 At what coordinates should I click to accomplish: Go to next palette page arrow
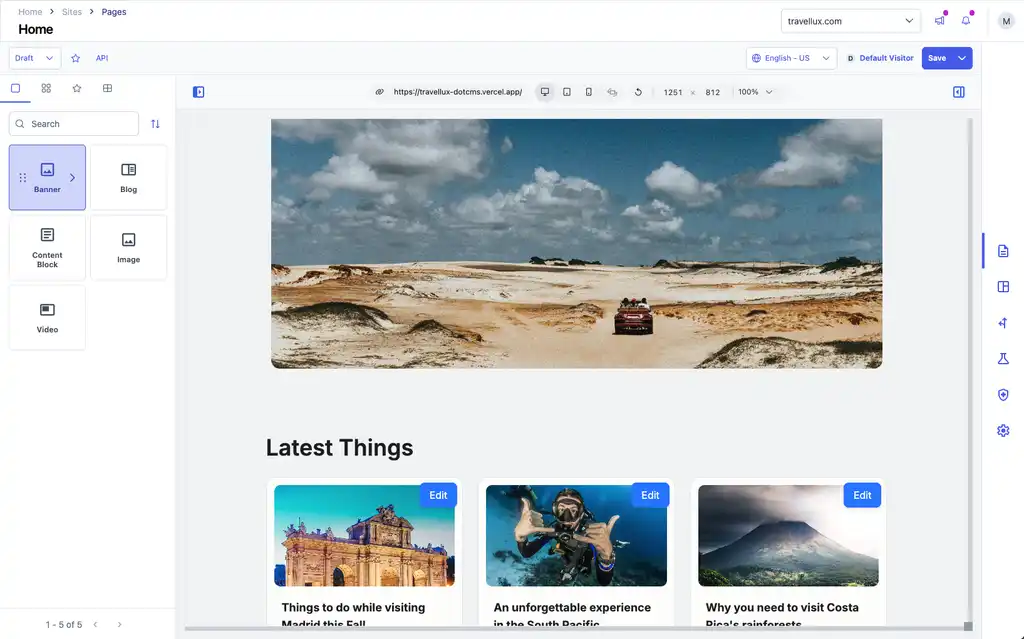[x=120, y=625]
